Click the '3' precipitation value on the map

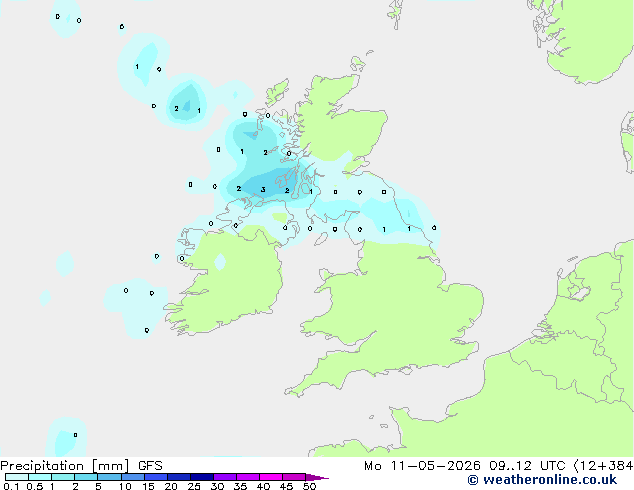pyautogui.click(x=263, y=190)
